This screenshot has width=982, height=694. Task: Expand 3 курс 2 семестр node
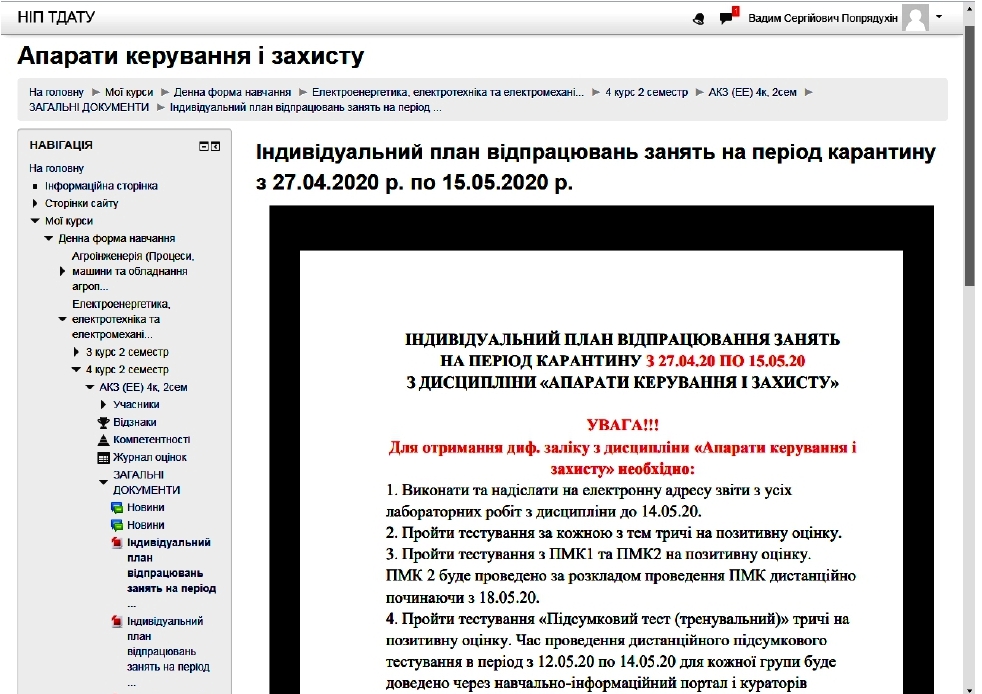76,352
